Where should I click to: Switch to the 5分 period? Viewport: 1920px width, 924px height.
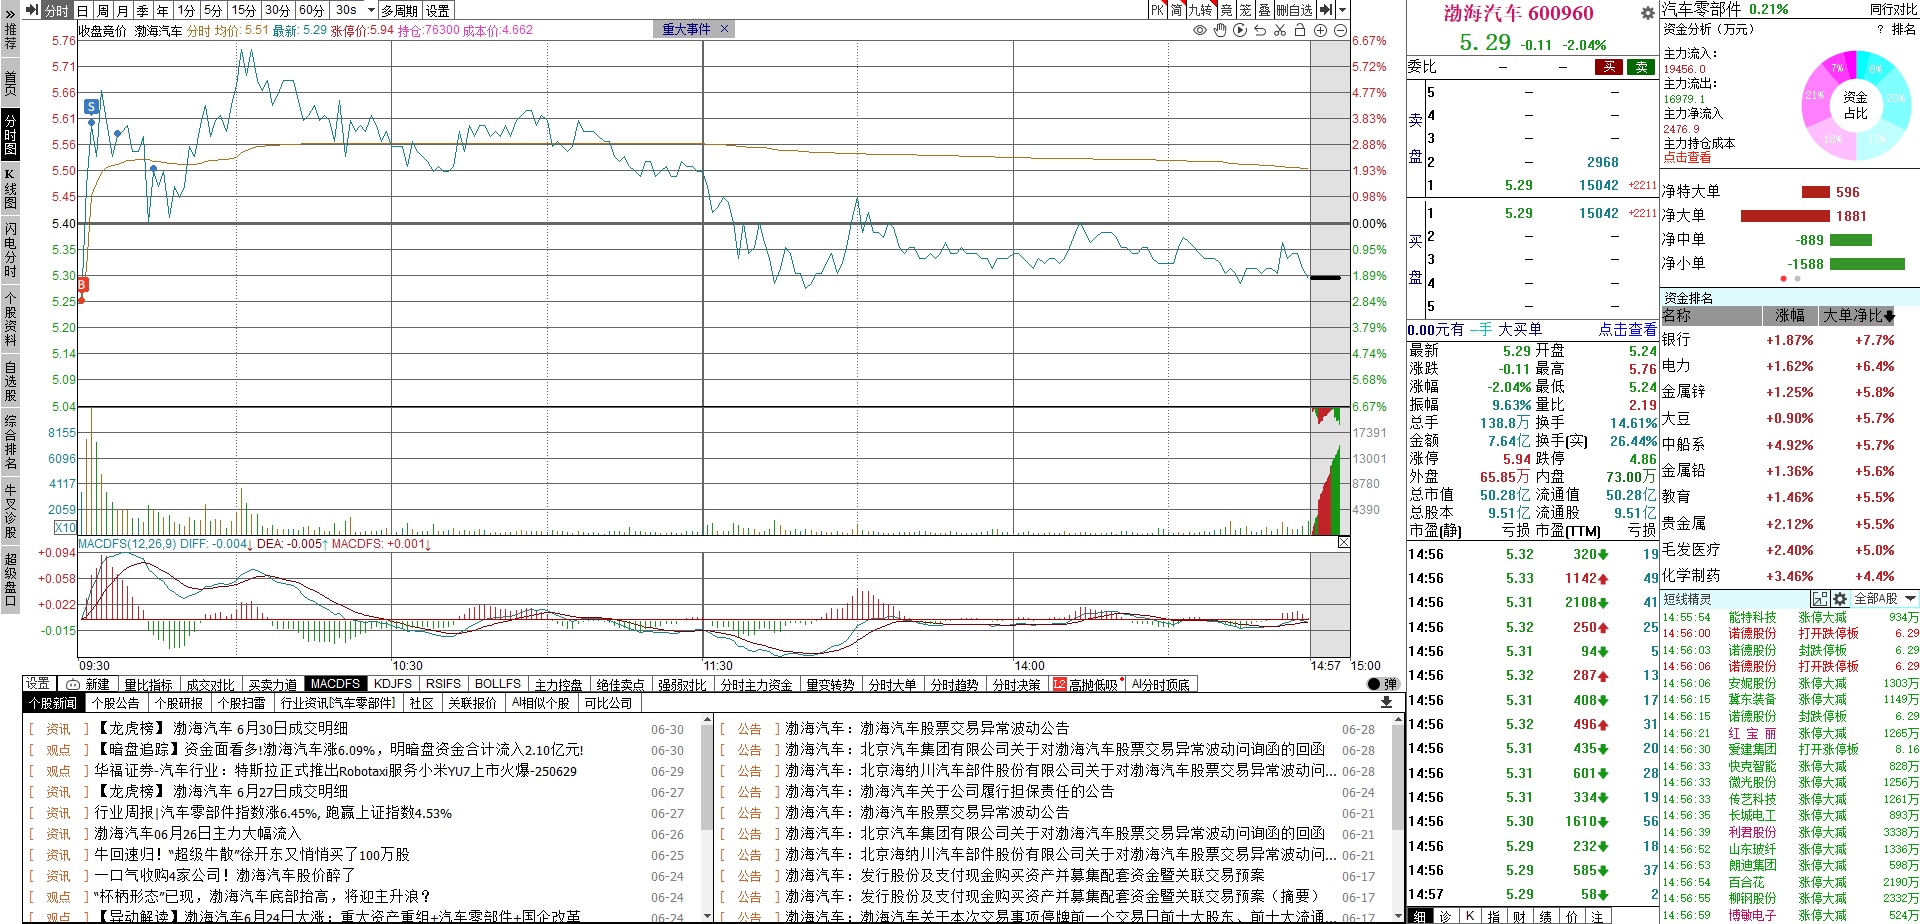pos(213,10)
